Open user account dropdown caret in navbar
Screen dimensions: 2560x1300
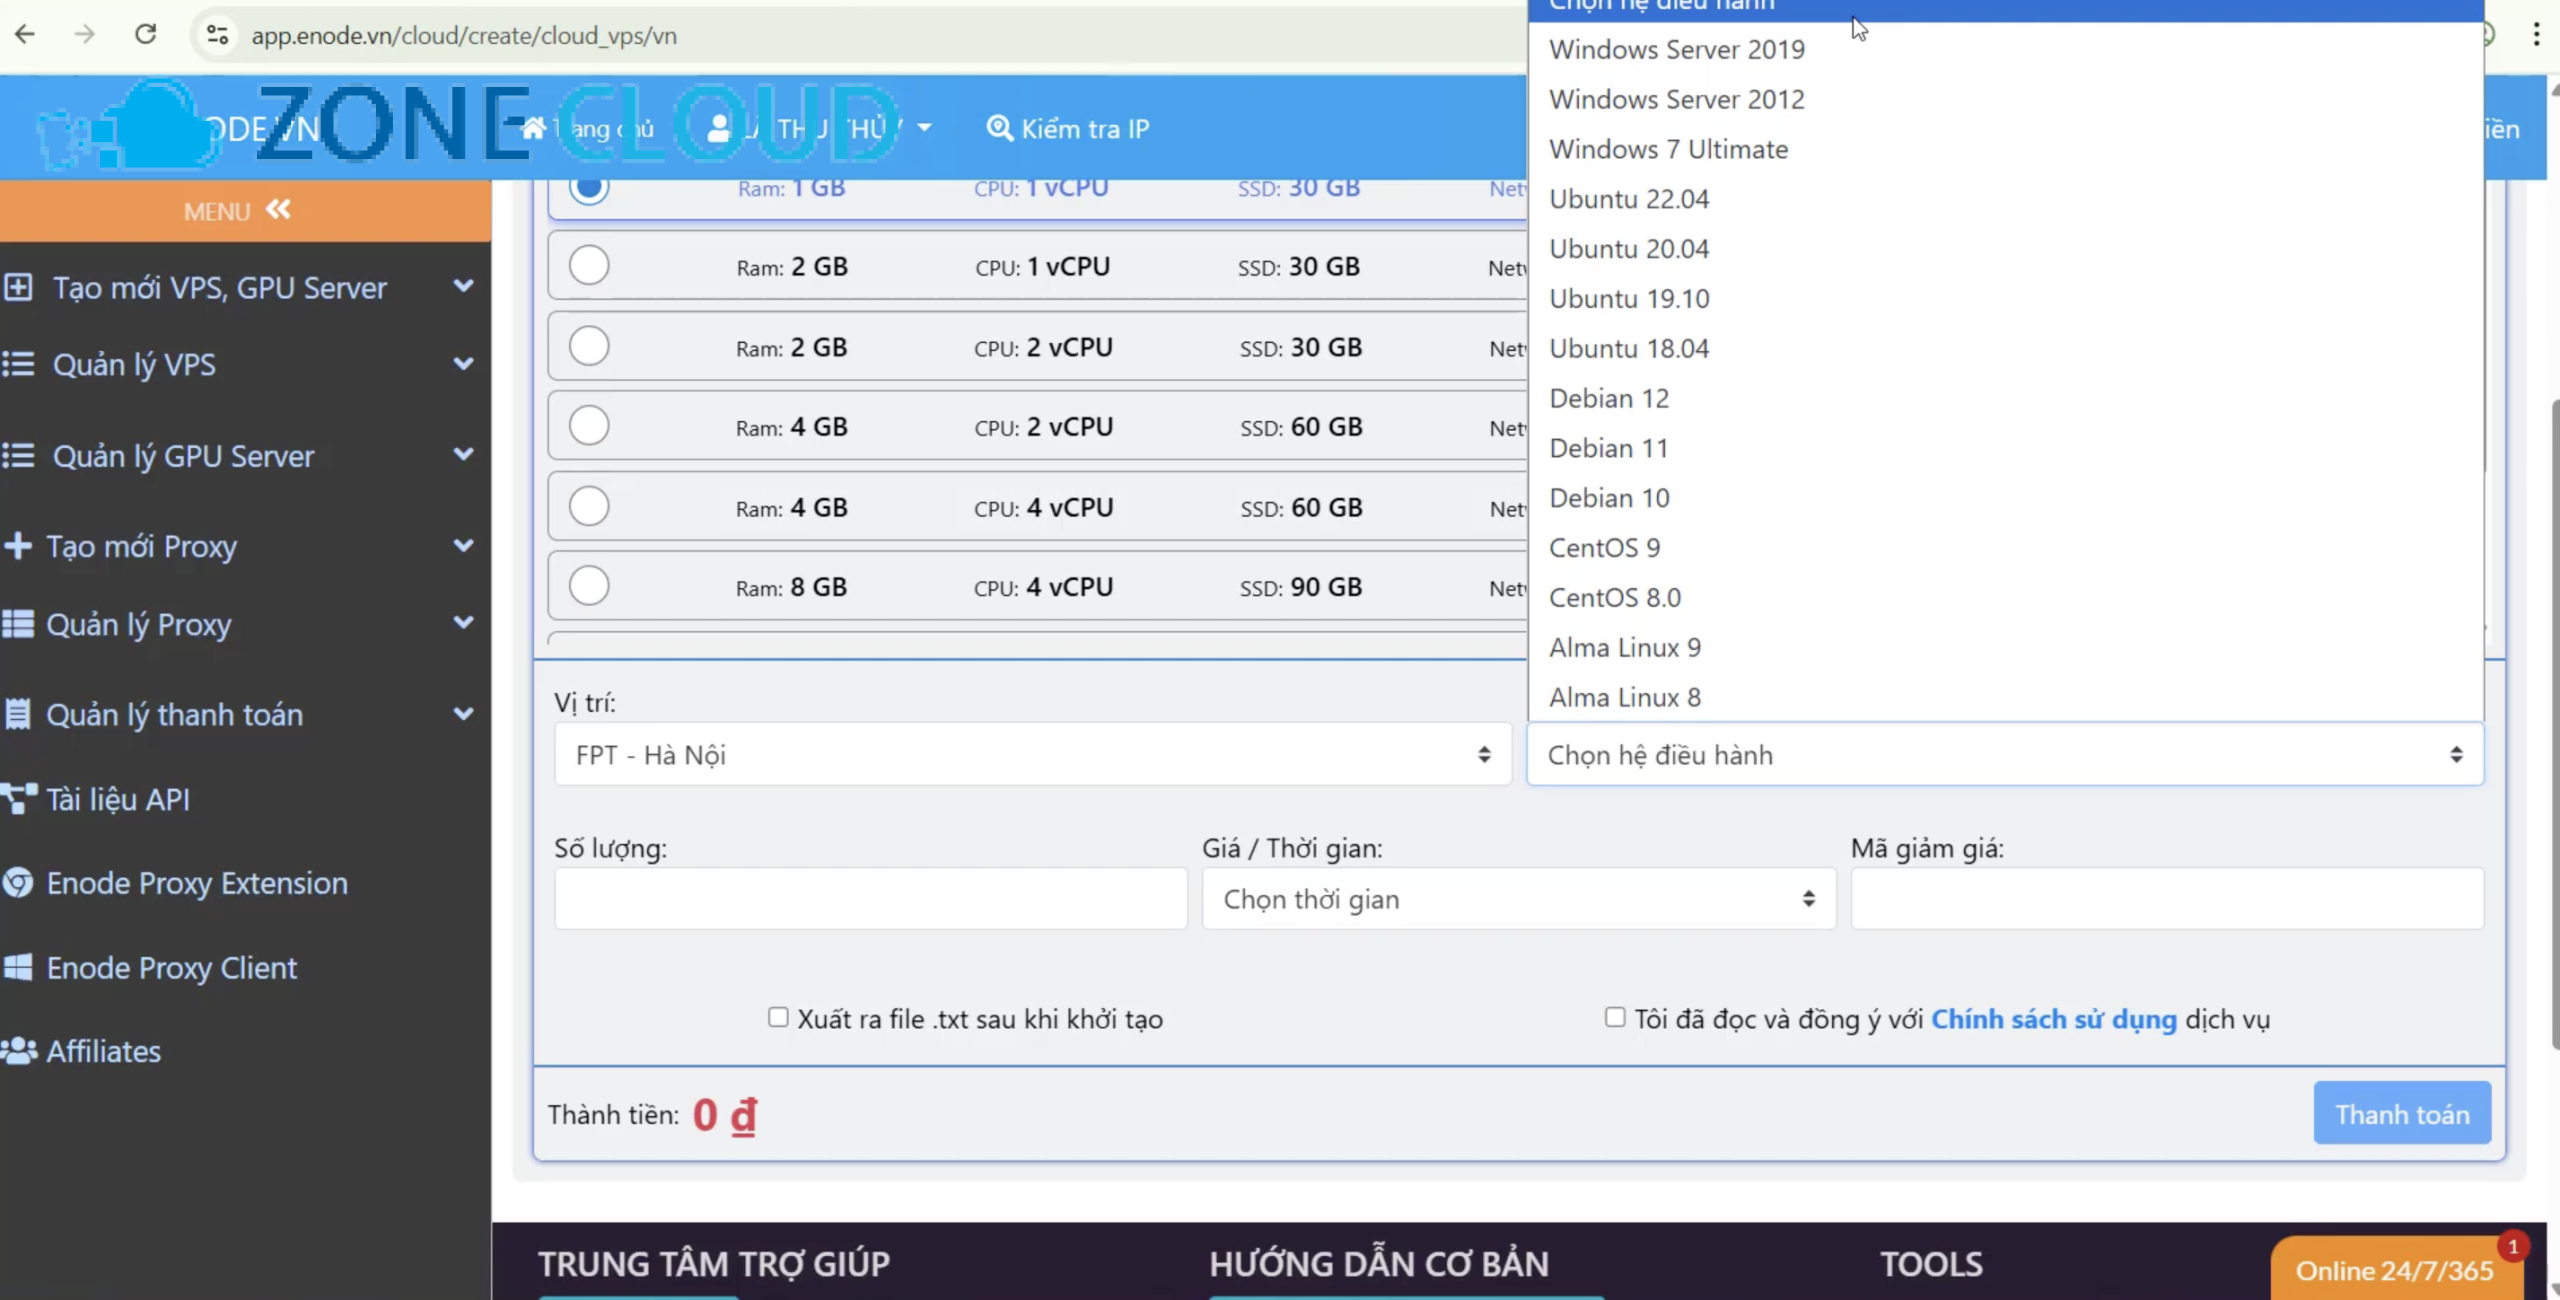click(x=924, y=128)
